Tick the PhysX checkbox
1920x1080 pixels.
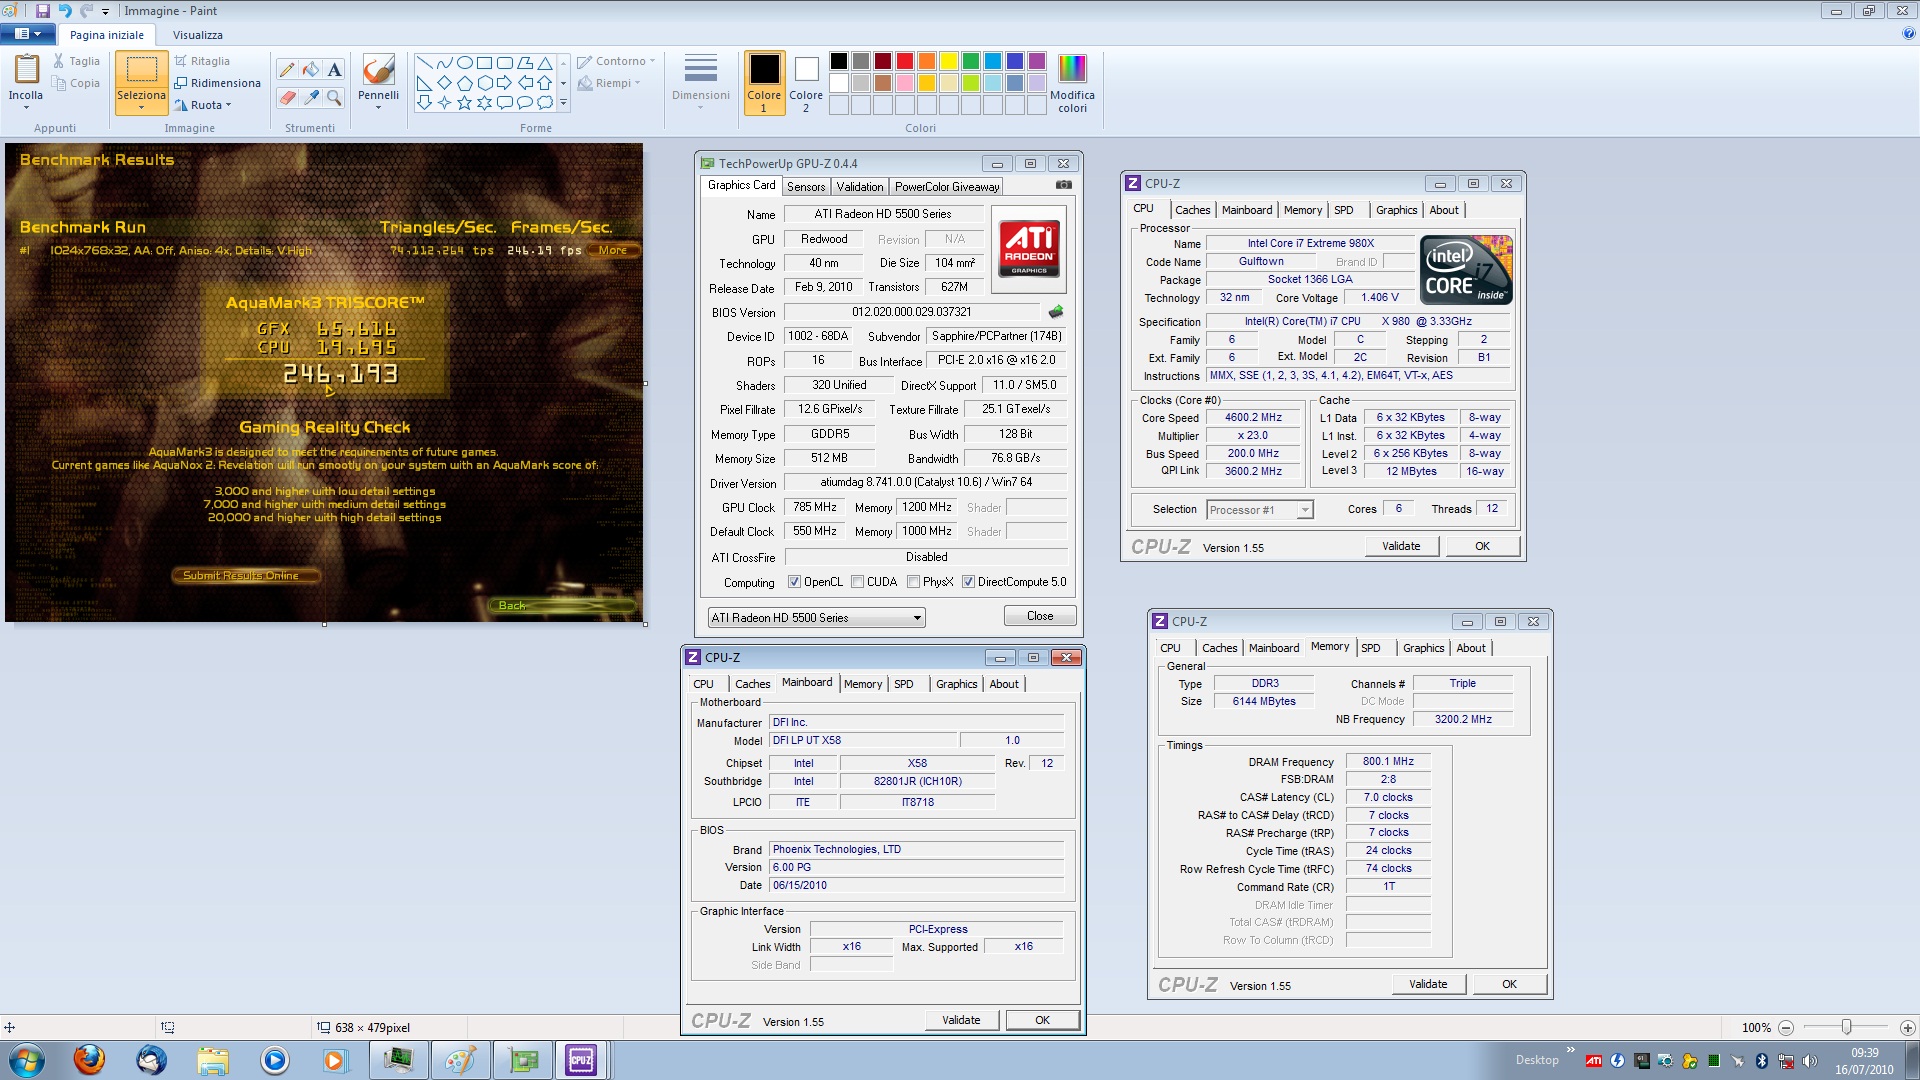click(x=913, y=582)
